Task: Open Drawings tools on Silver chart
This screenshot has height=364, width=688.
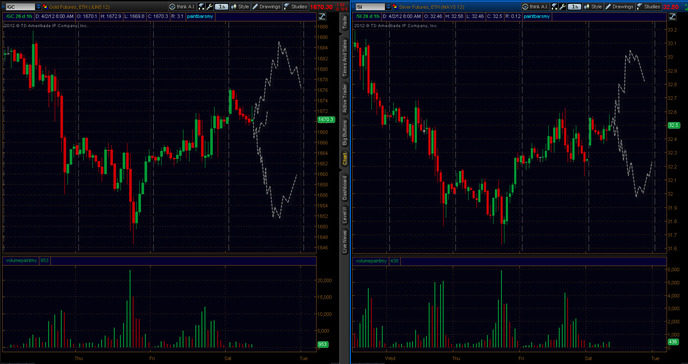Action: tap(620, 7)
